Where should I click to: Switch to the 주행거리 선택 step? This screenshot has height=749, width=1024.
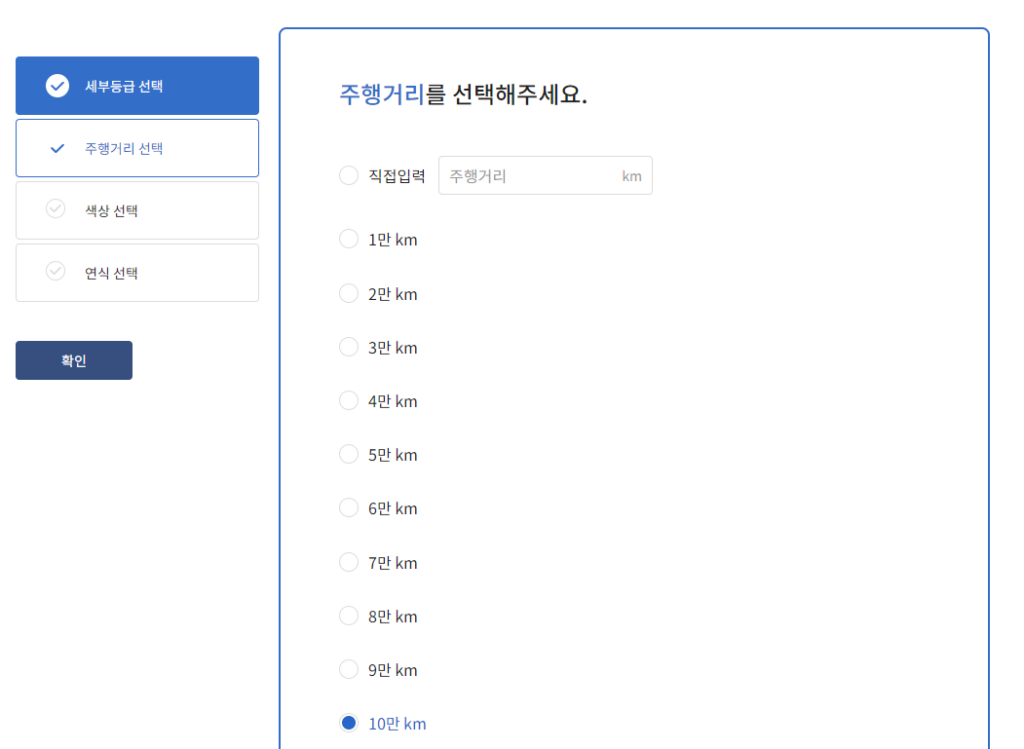[137, 149]
